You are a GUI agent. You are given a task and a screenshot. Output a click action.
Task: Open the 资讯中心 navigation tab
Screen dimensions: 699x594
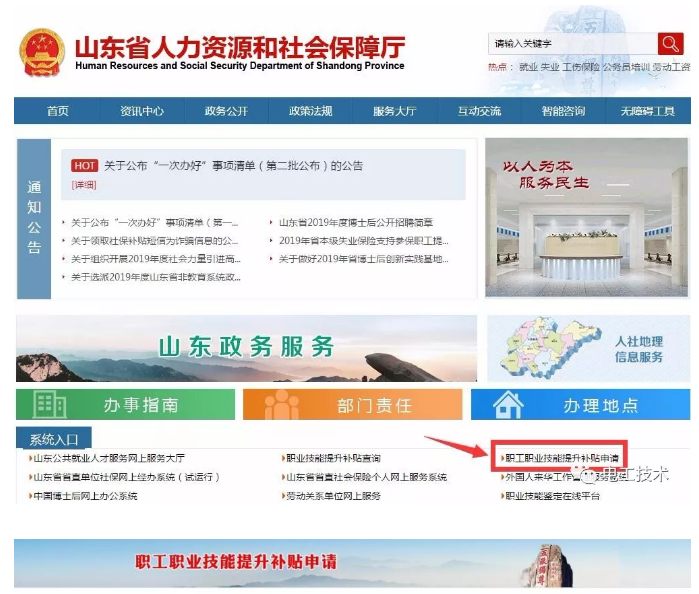[142, 111]
